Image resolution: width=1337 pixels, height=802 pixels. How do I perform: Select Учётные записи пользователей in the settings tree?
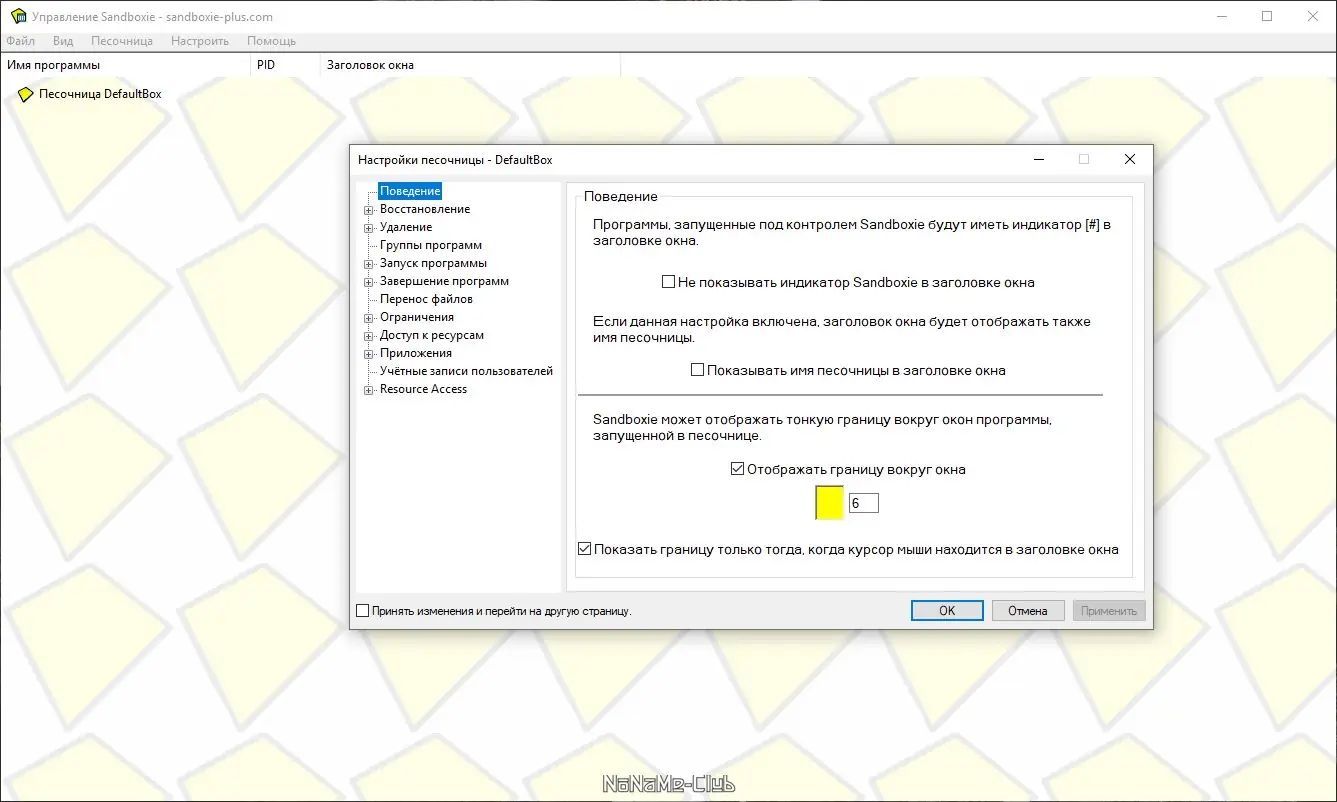click(x=466, y=371)
